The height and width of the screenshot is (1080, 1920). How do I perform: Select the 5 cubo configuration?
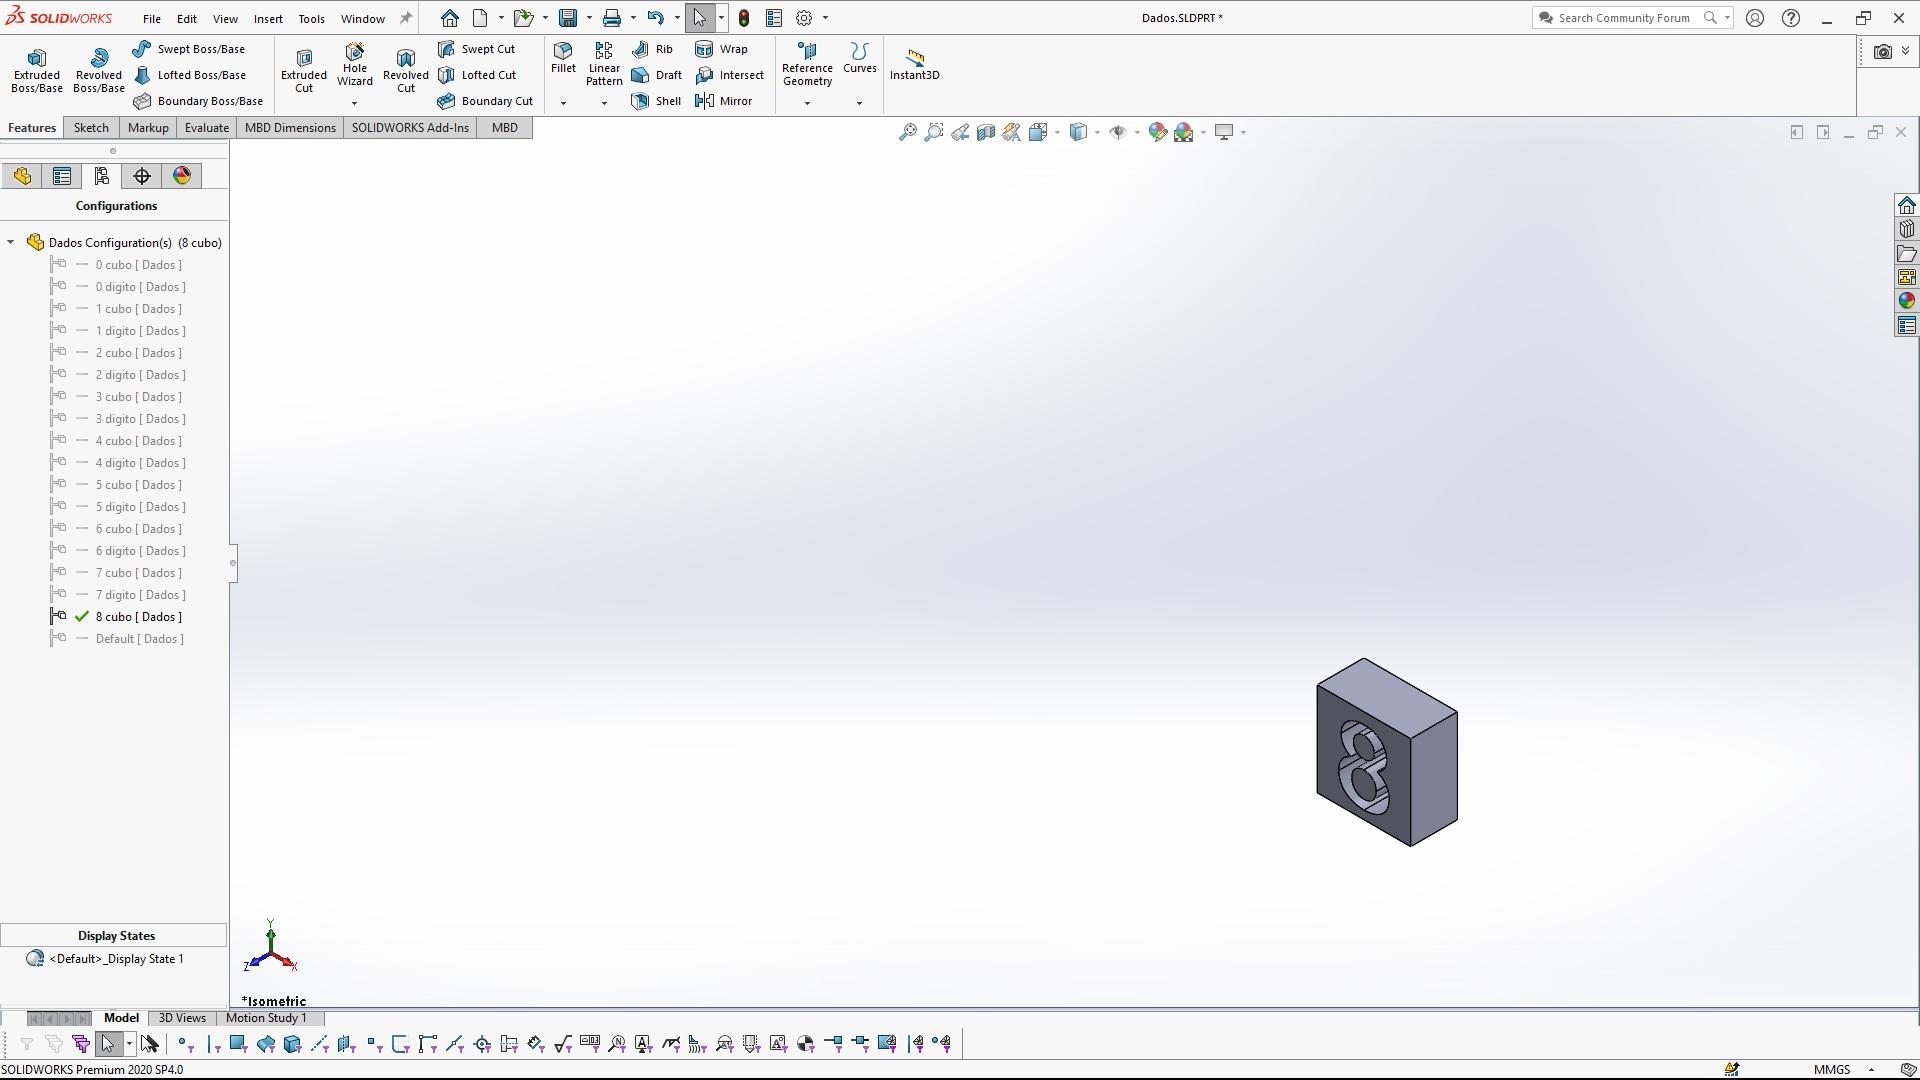point(139,485)
